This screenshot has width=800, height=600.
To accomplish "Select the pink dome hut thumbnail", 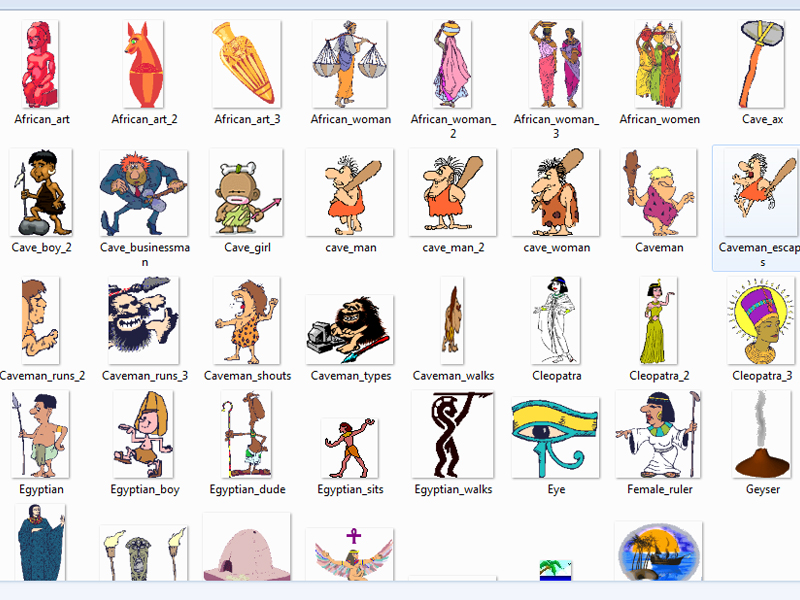I will point(246,547).
